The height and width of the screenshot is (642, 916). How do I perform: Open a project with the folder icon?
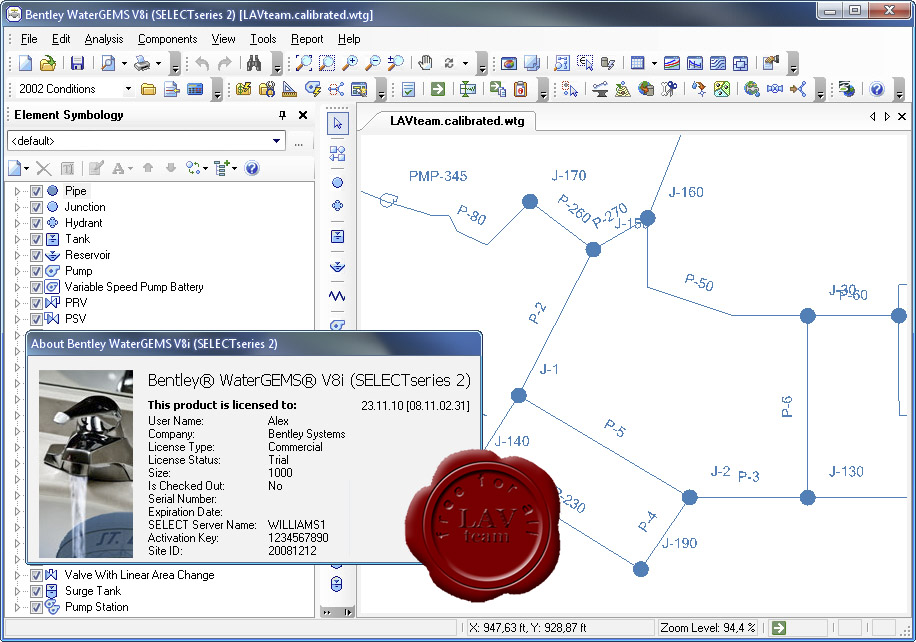(47, 63)
